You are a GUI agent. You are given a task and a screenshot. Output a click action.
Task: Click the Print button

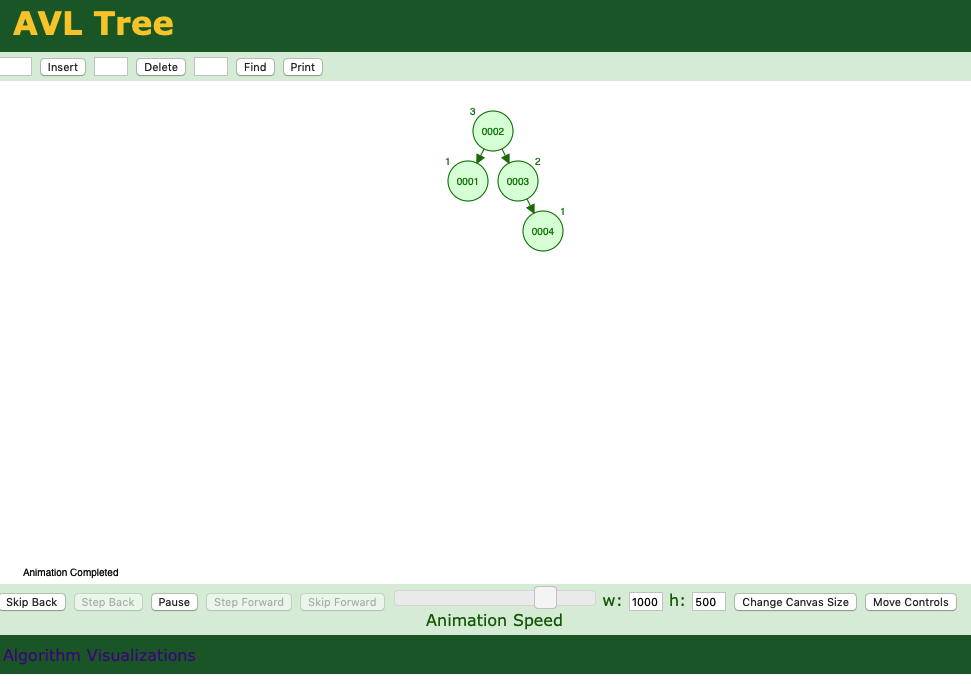coord(303,67)
